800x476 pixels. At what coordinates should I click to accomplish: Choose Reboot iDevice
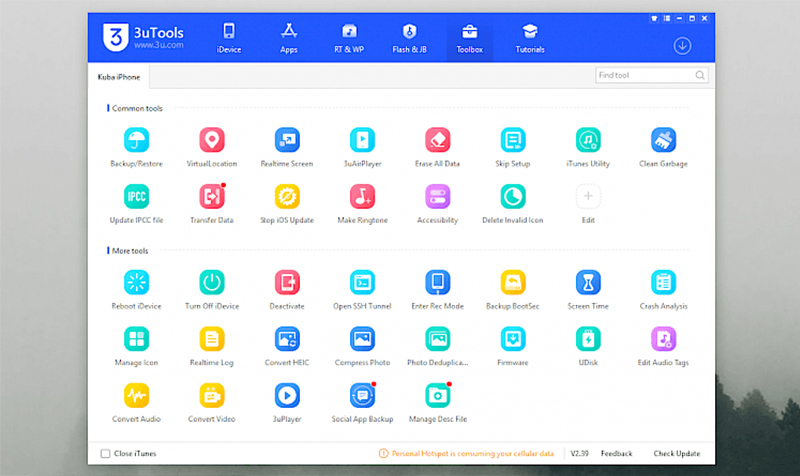136,282
